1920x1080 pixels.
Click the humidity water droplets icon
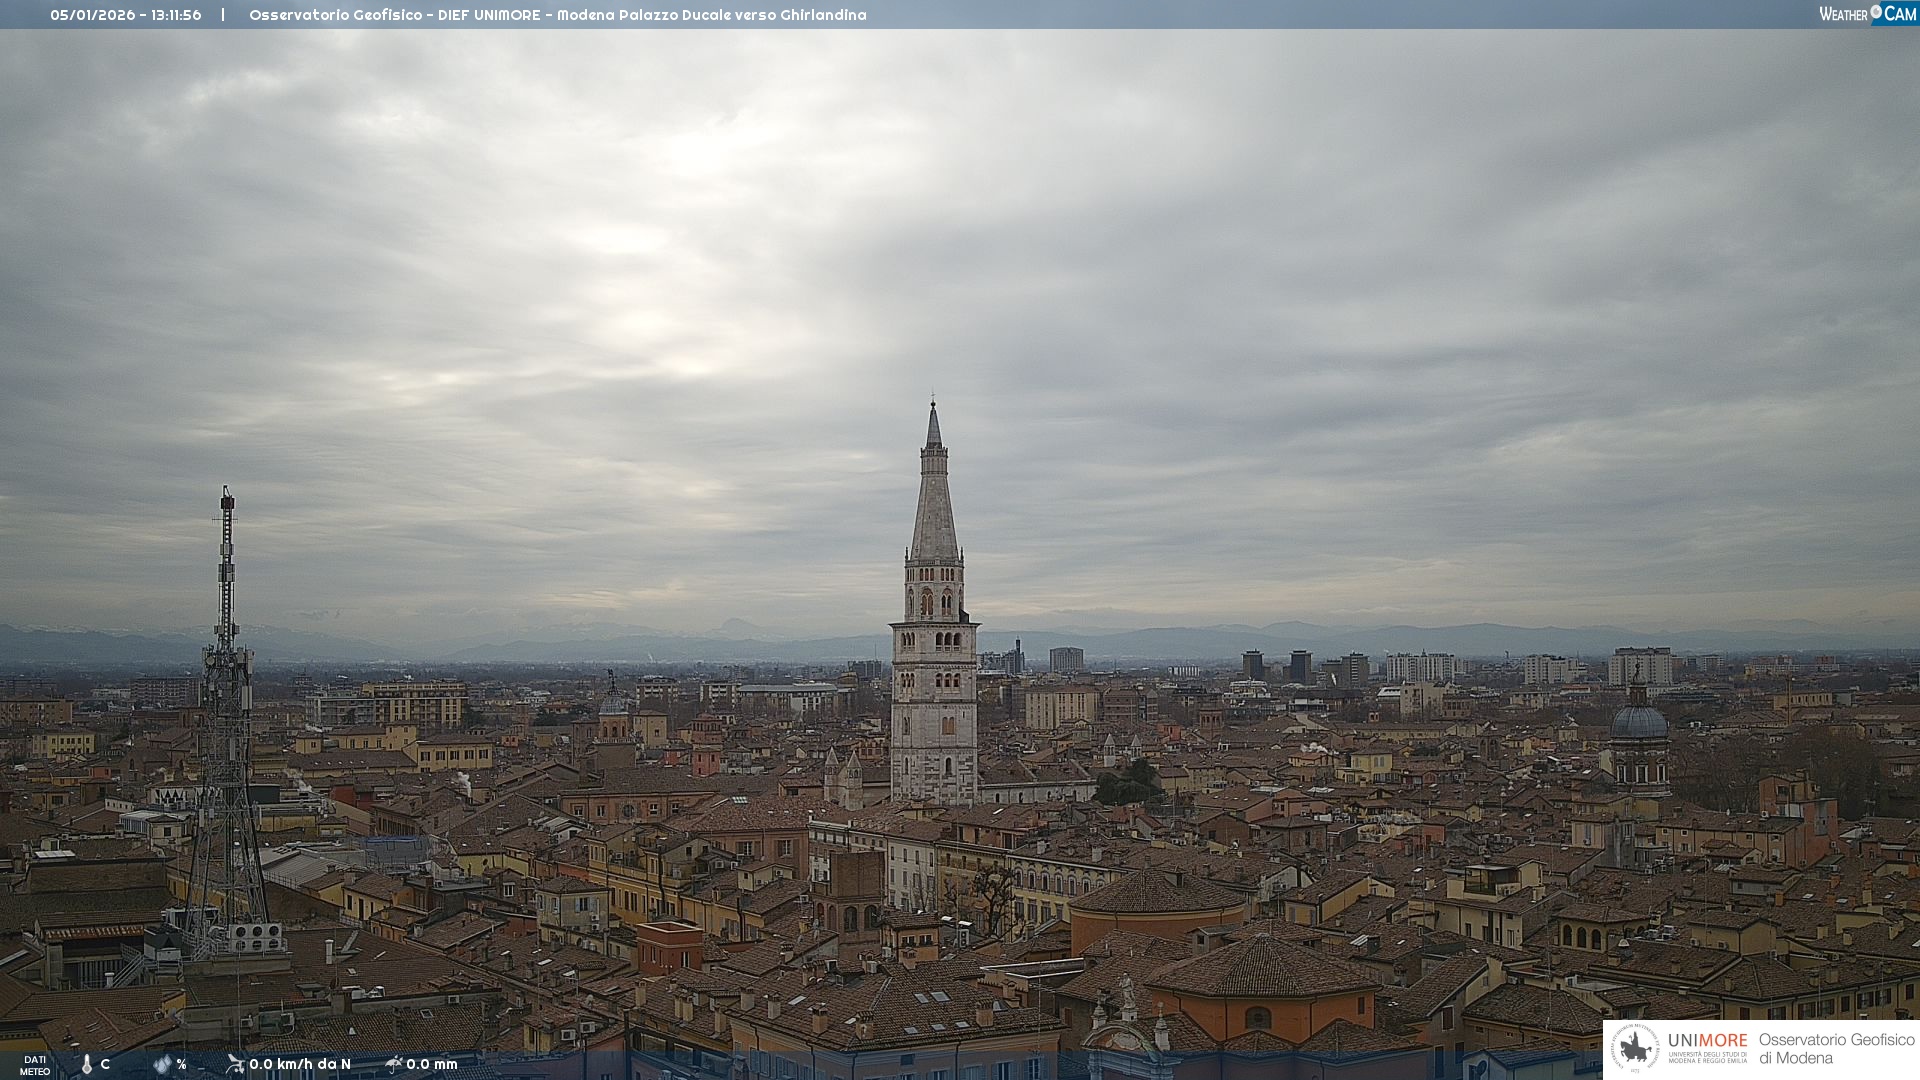click(162, 1064)
